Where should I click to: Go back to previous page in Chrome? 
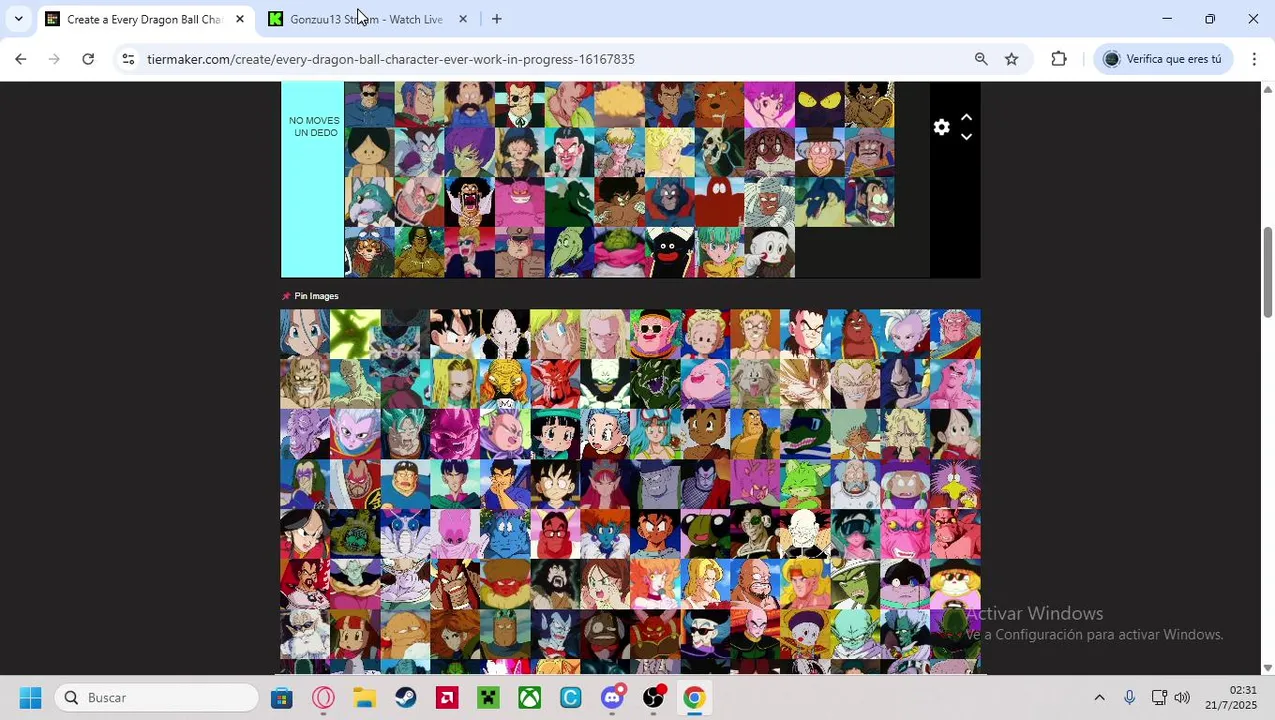pos(20,59)
